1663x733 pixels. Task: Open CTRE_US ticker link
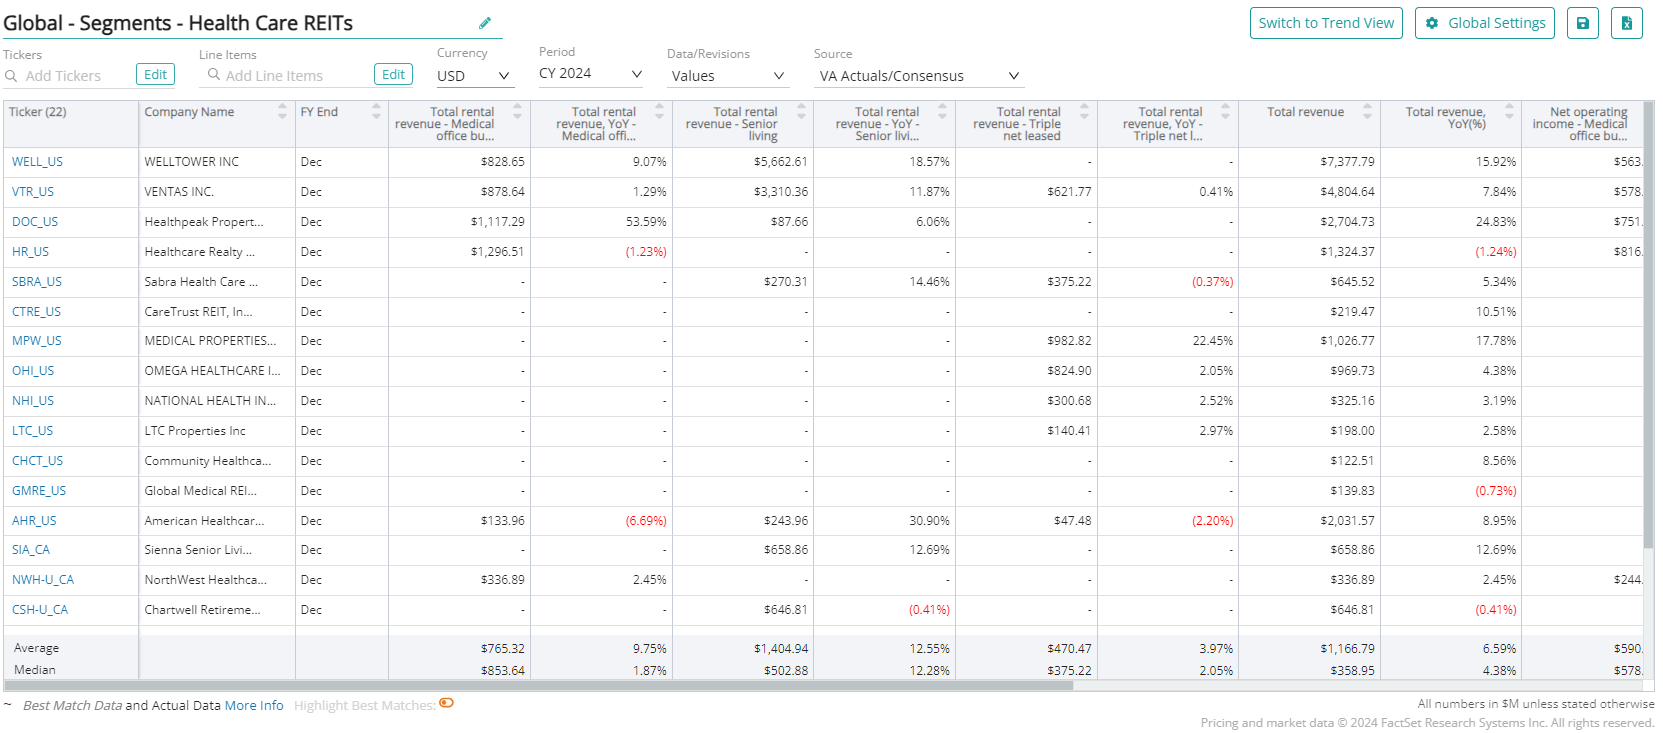point(36,312)
